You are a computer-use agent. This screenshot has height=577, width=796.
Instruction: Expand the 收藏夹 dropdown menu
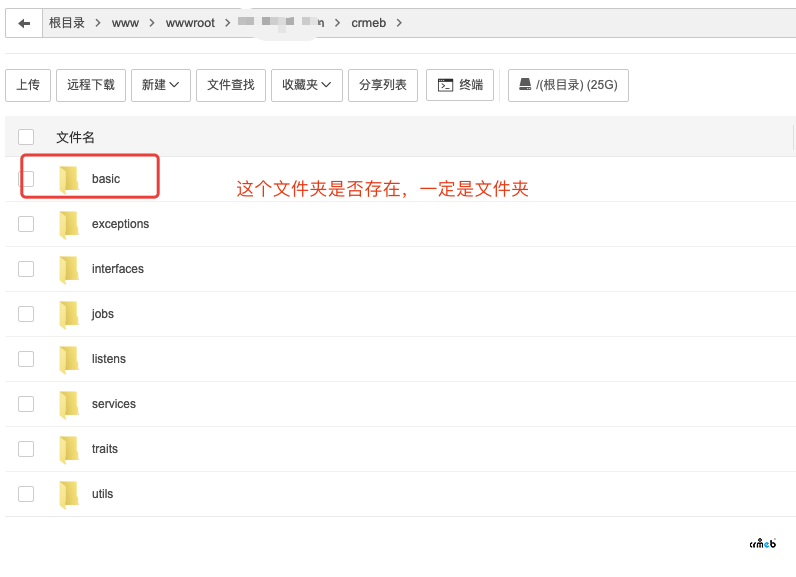point(307,85)
